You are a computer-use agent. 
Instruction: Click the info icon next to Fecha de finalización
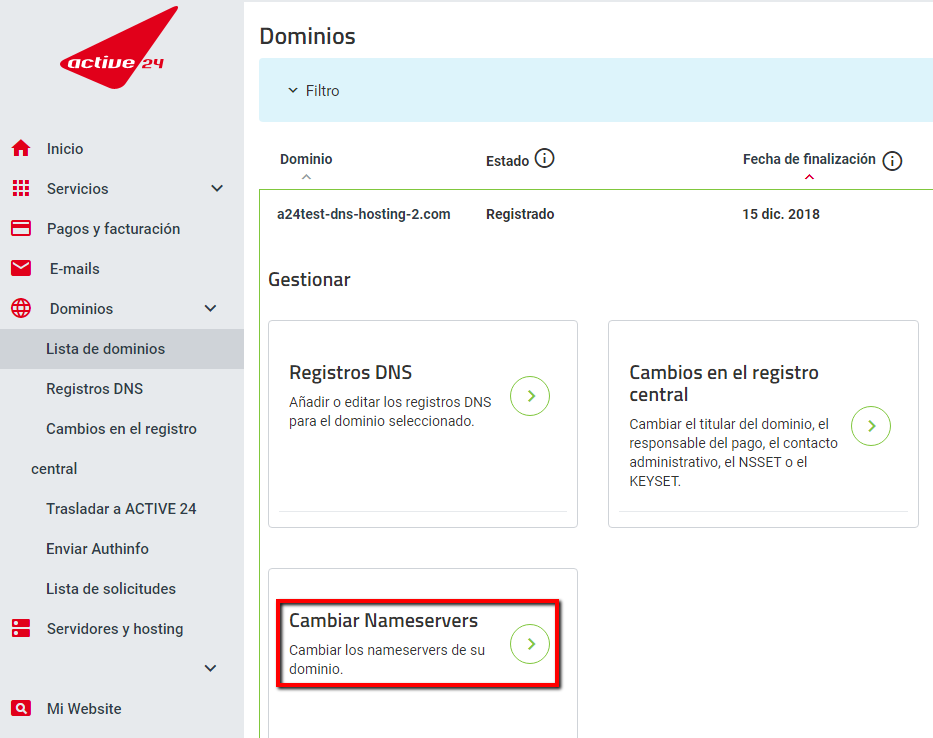(x=892, y=160)
